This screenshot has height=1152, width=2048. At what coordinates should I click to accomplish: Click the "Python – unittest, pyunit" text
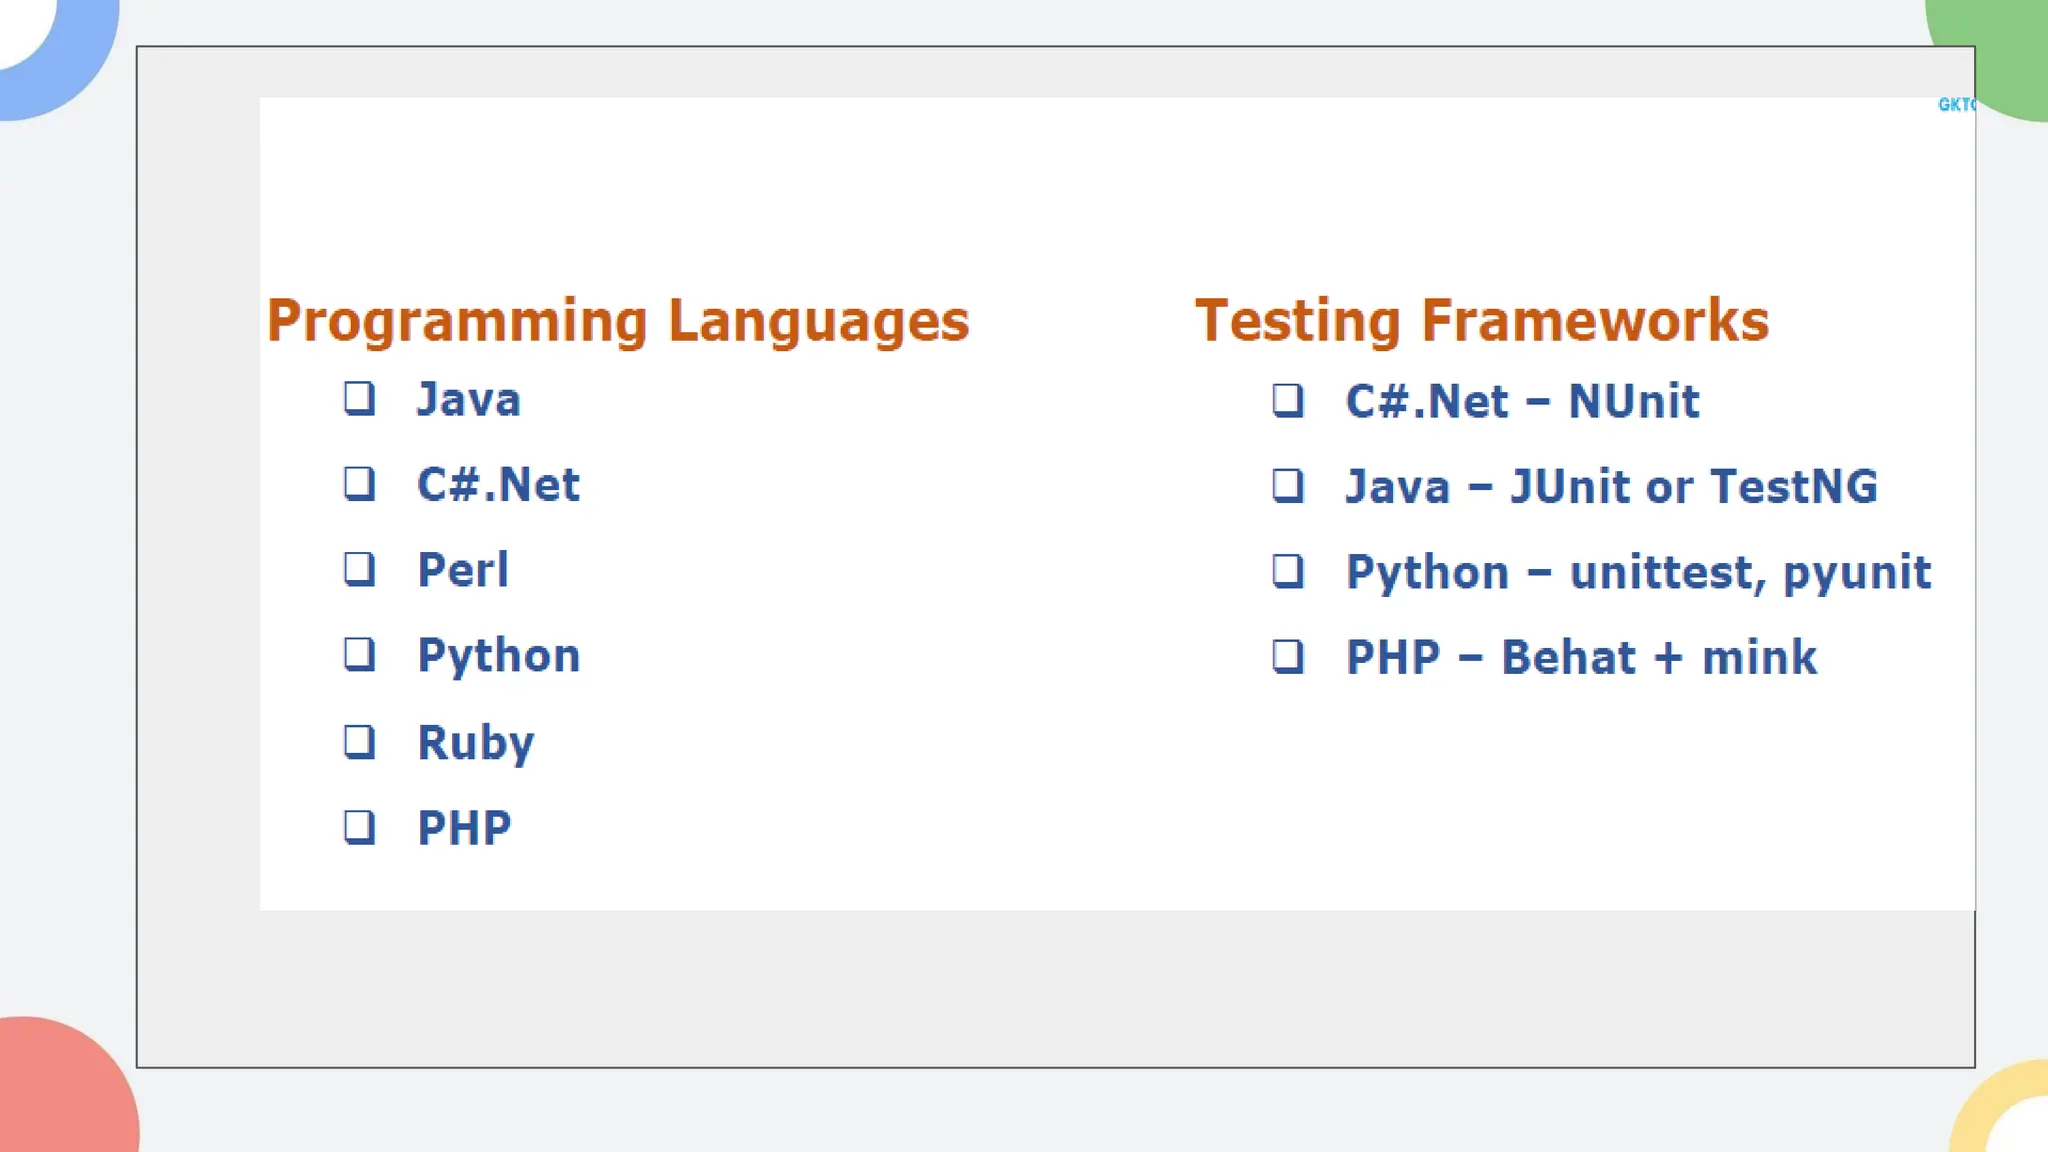1638,573
